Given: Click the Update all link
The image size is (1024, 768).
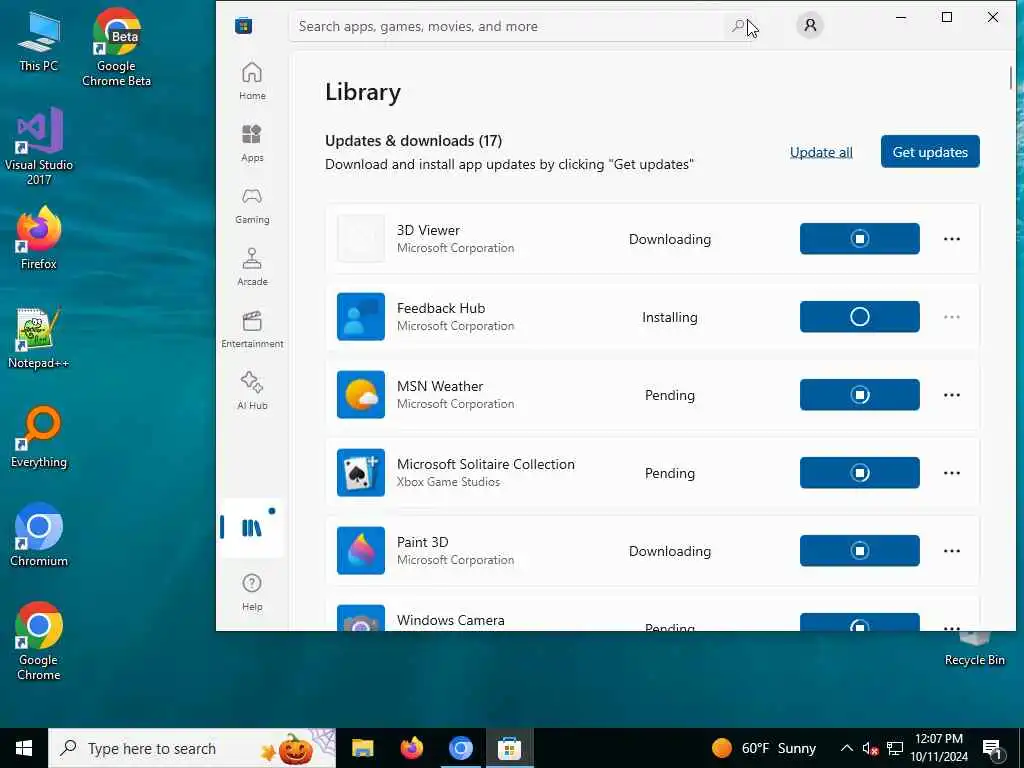Looking at the screenshot, I should [x=821, y=152].
